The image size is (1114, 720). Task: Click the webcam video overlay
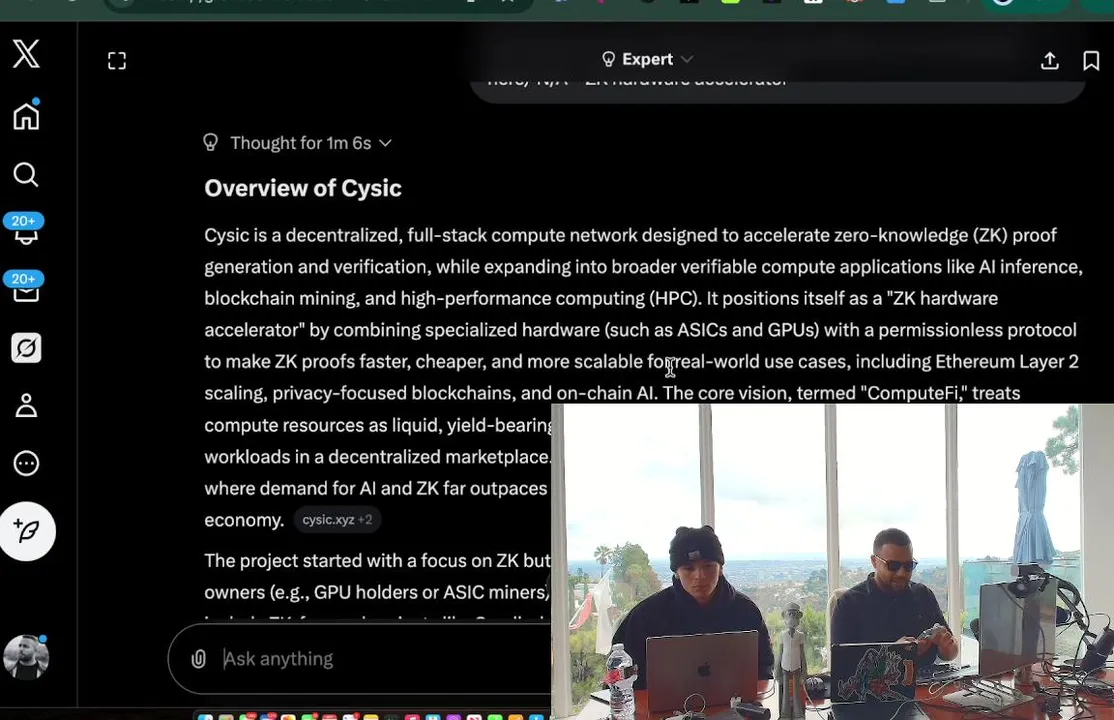(832, 562)
